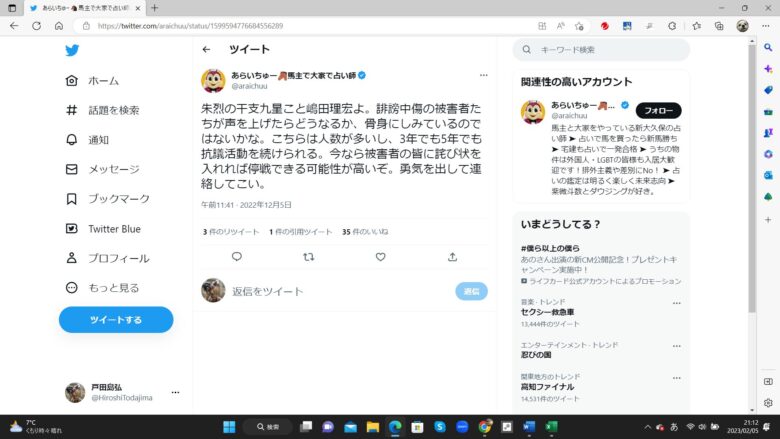Open 通知 notifications
The height and width of the screenshot is (439, 780).
pyautogui.click(x=87, y=140)
